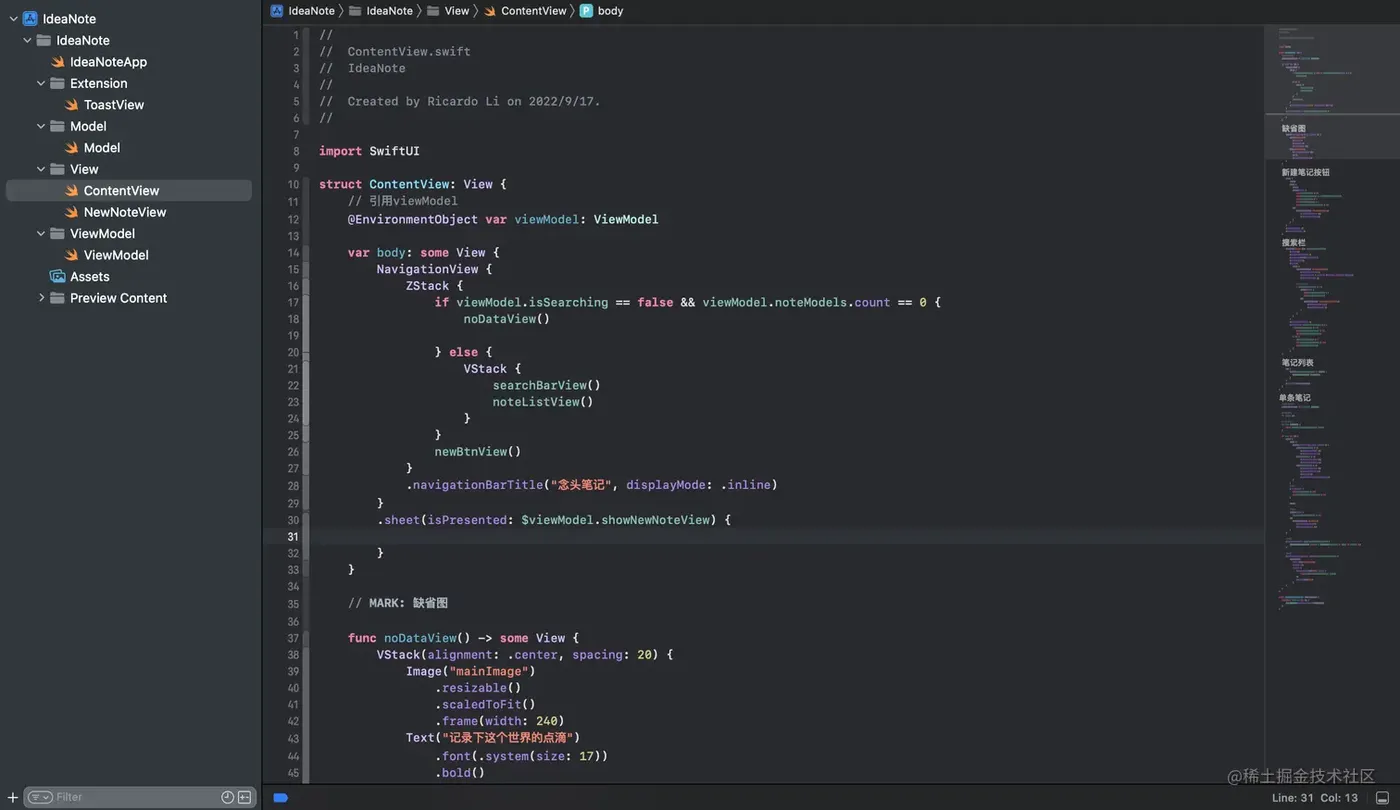1400x810 pixels.
Task: Click func noDataView declaration
Action: coord(463,638)
